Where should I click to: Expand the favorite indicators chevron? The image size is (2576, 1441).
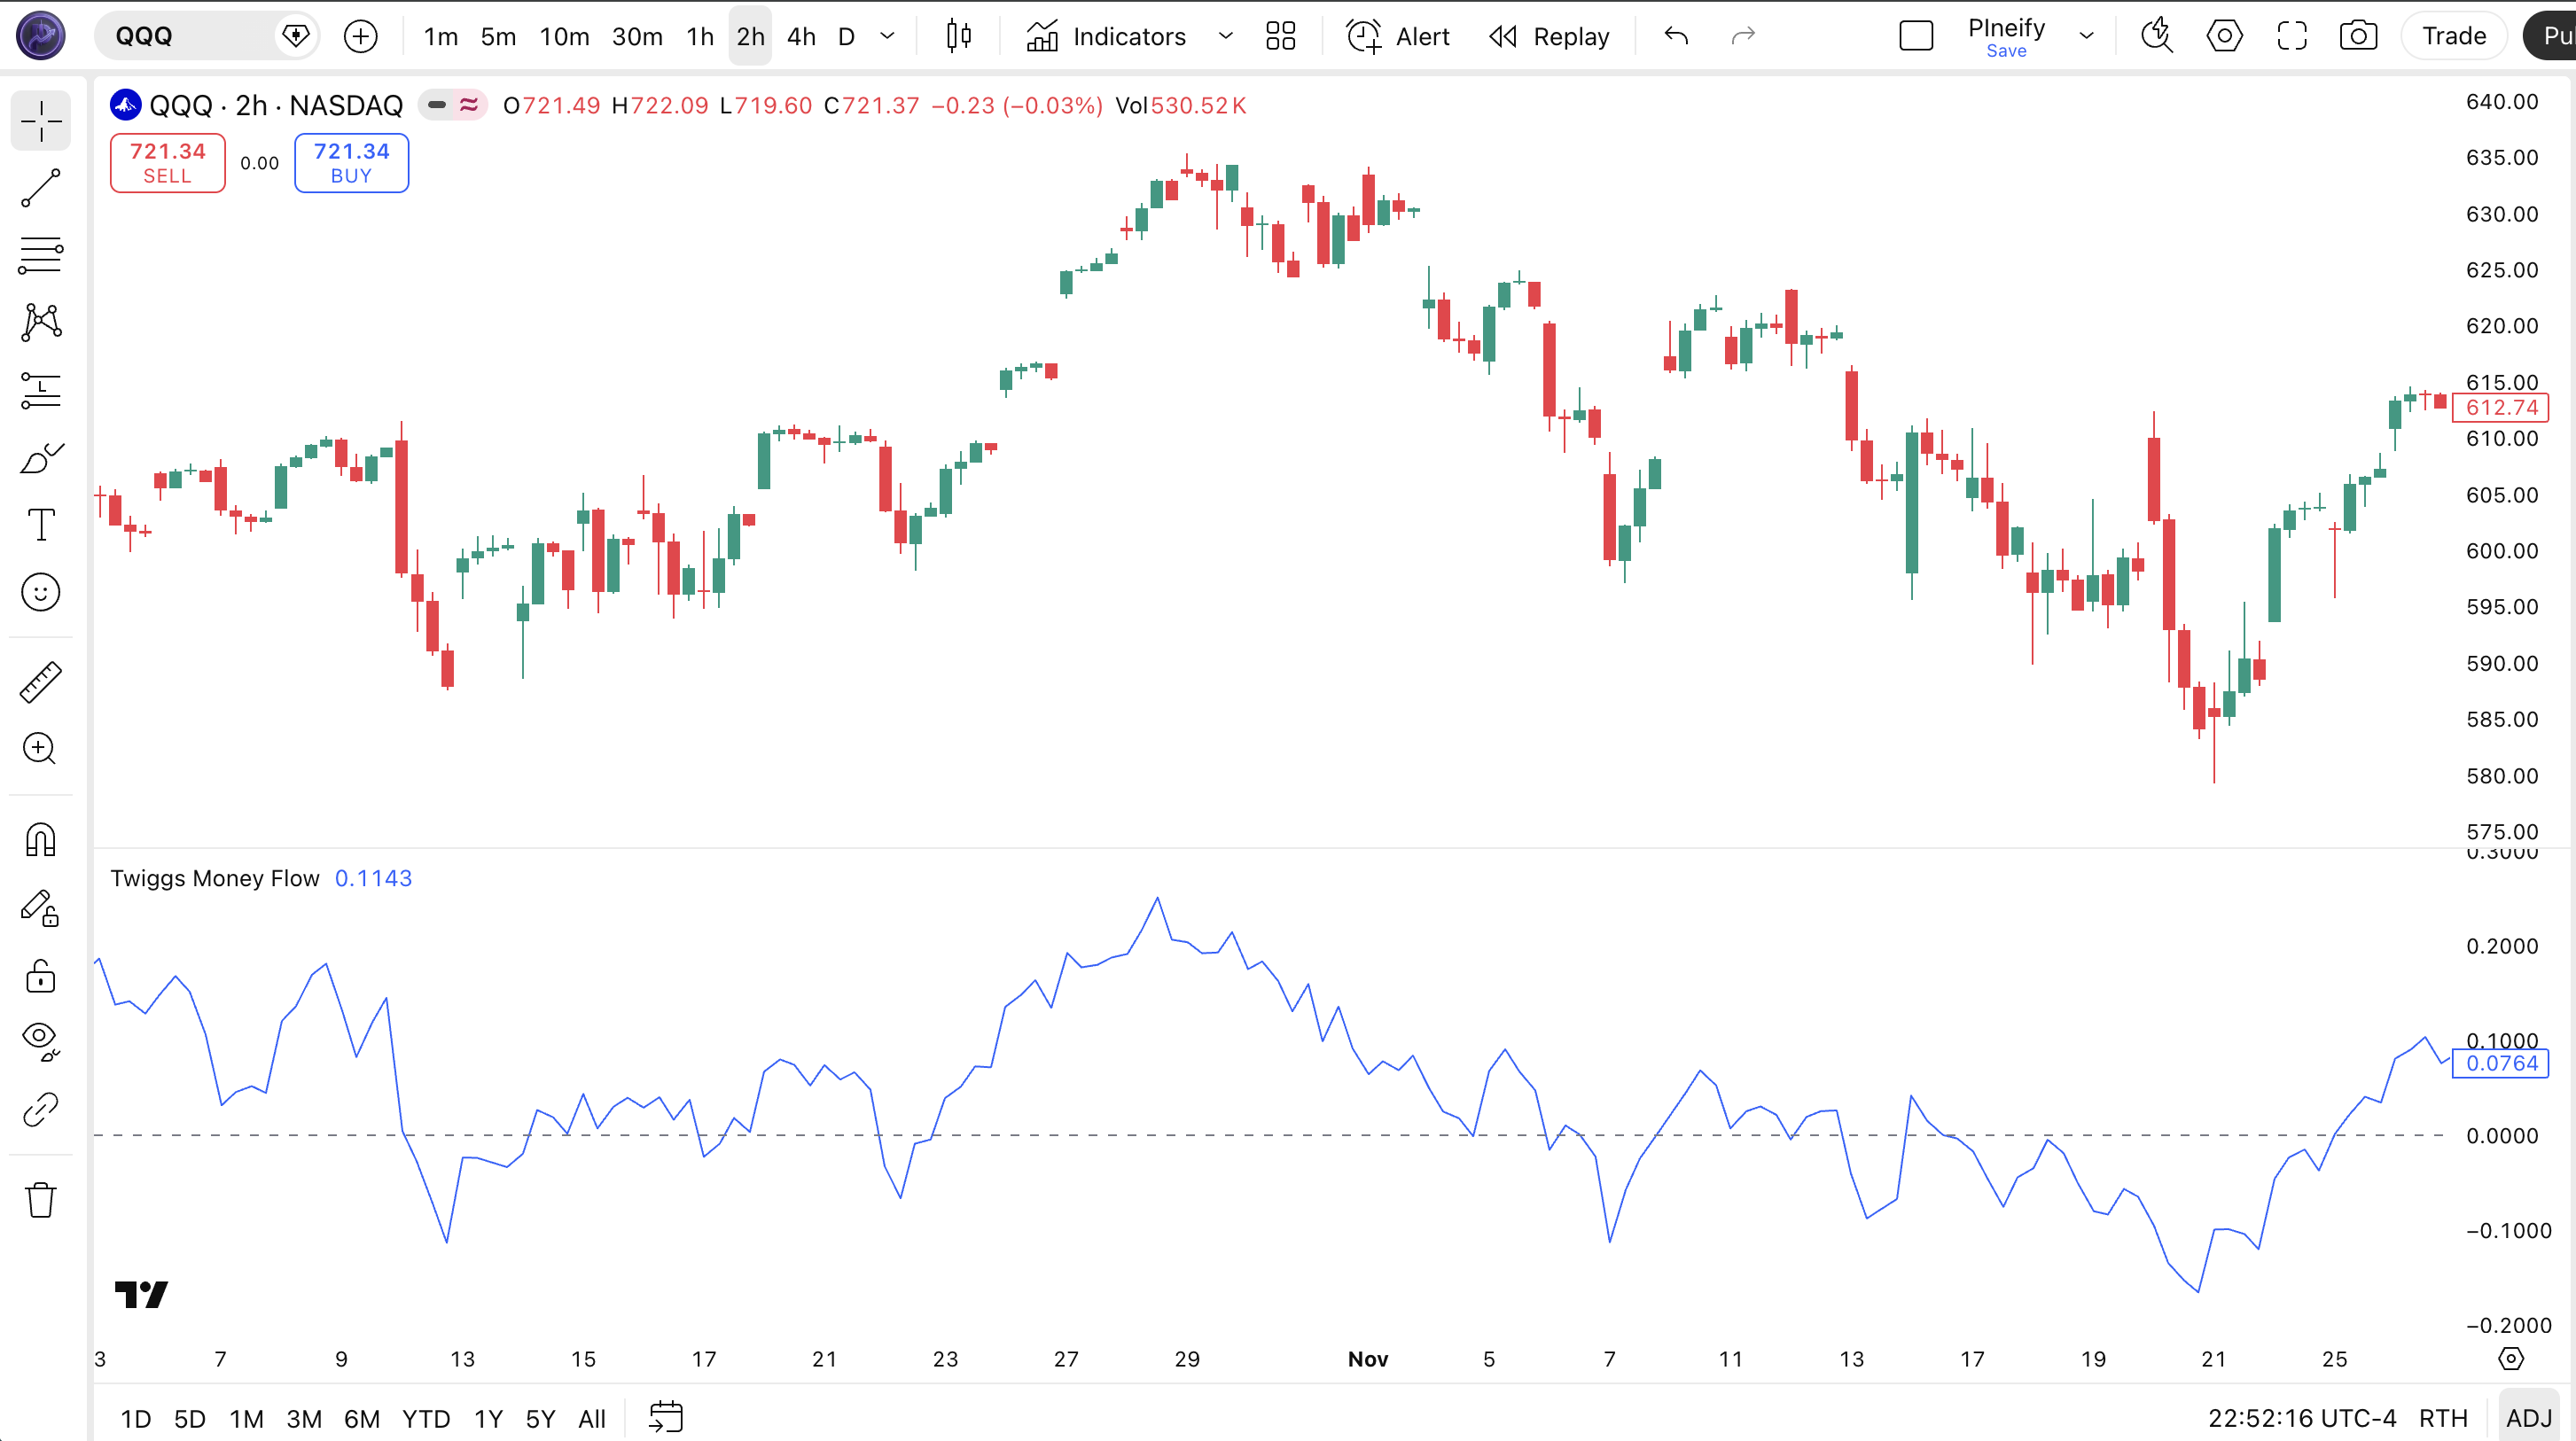[1225, 36]
